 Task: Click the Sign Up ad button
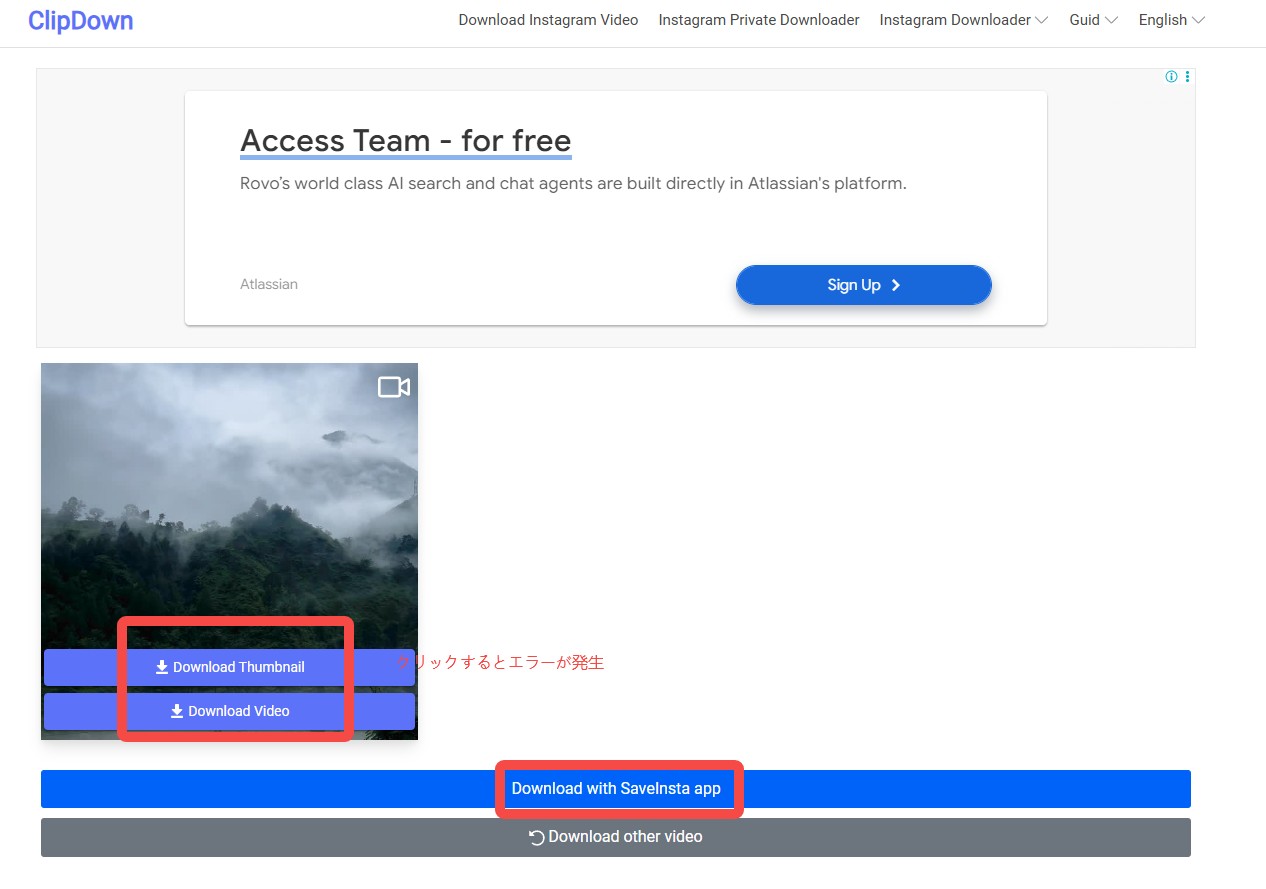coord(864,285)
